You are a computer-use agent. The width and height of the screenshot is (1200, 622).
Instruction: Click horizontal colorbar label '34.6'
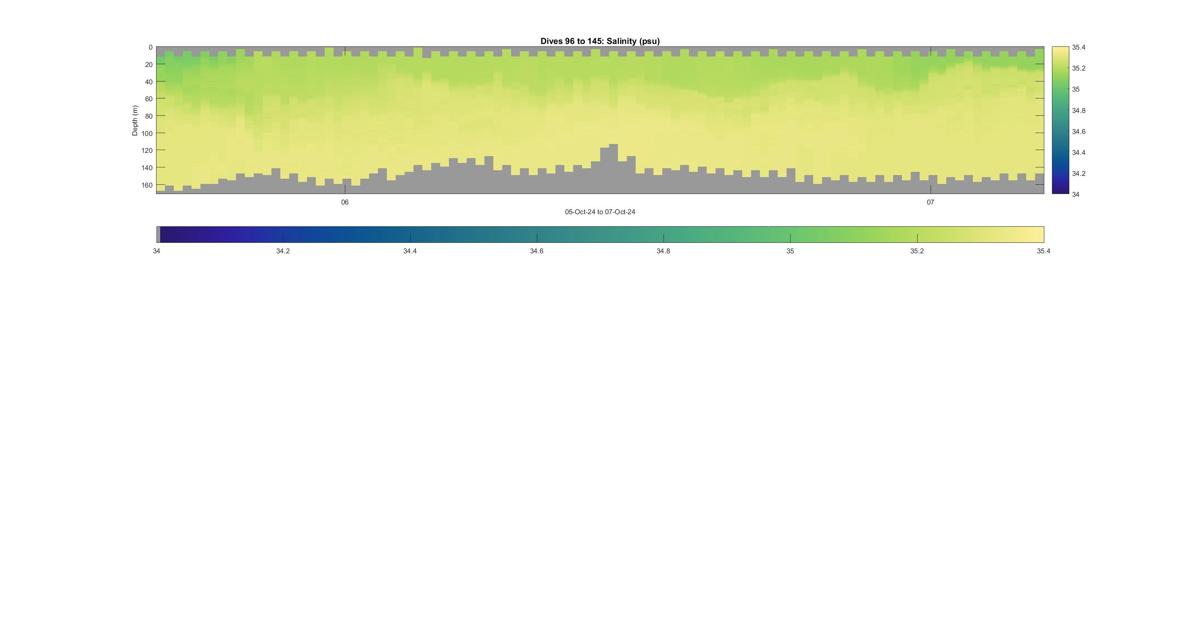(537, 251)
